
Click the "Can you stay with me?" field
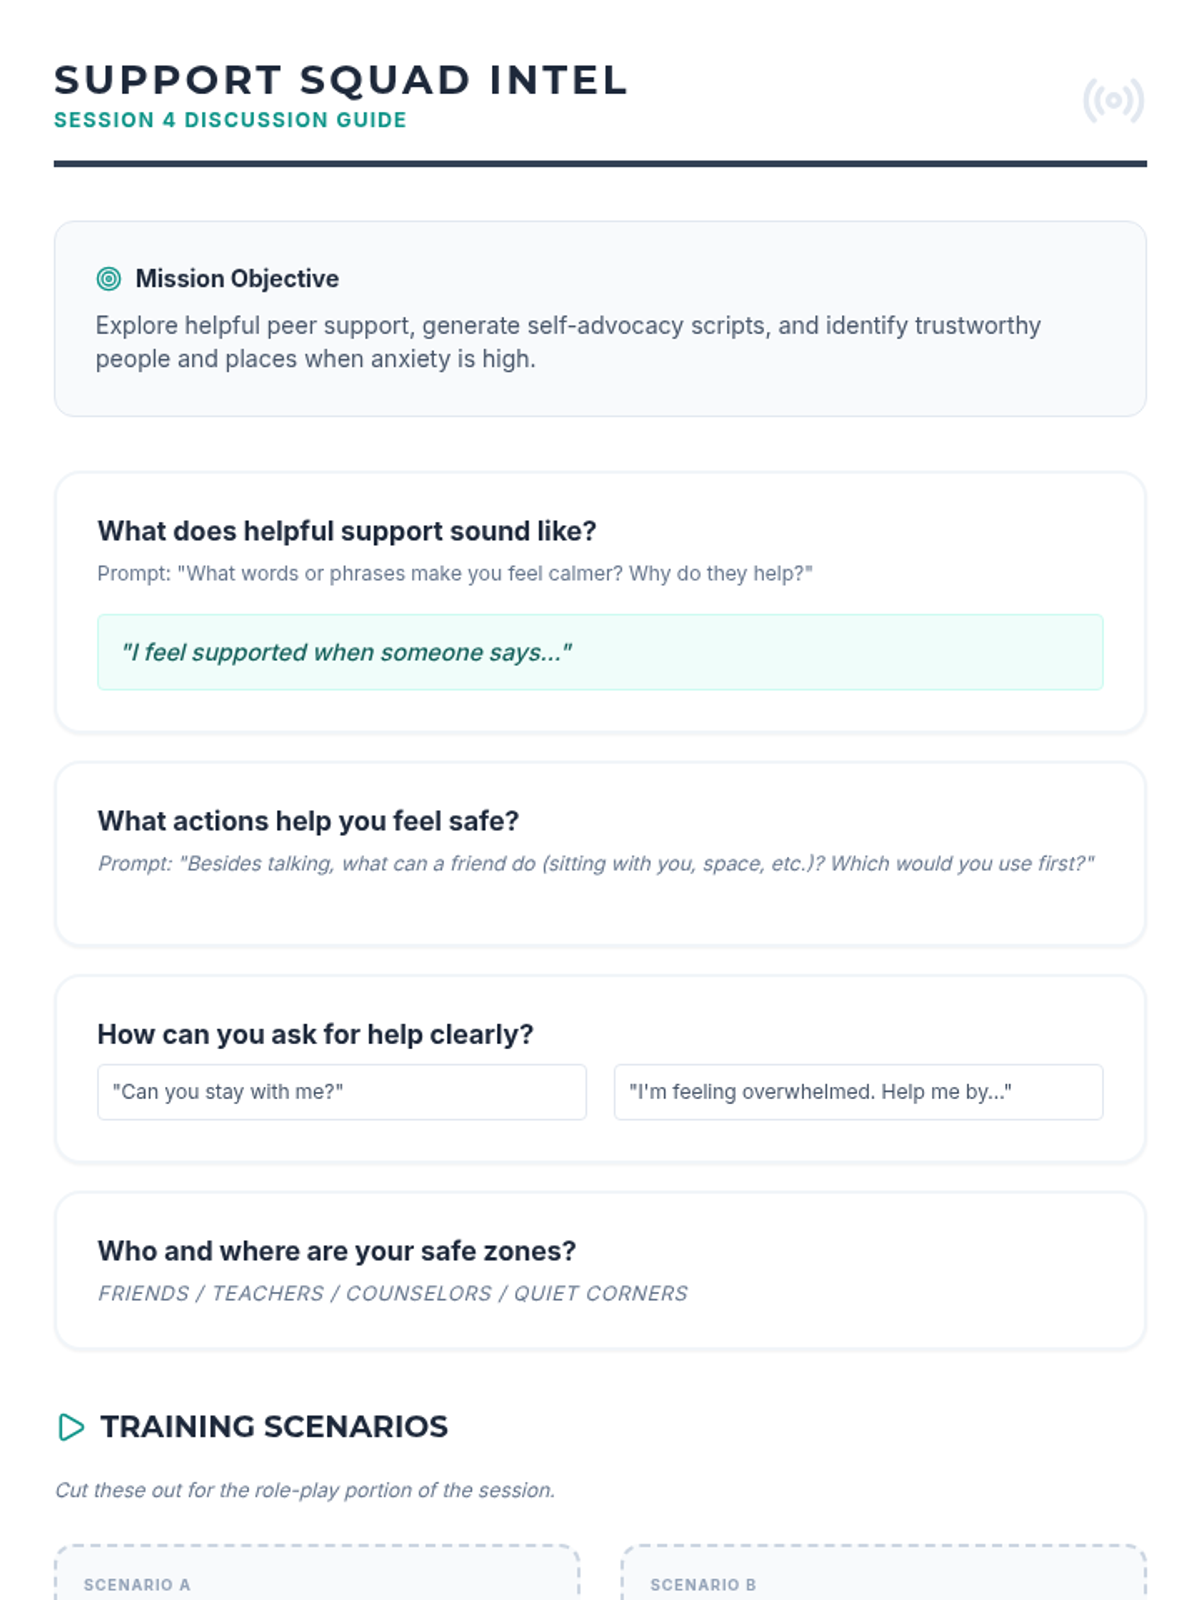(x=341, y=1092)
